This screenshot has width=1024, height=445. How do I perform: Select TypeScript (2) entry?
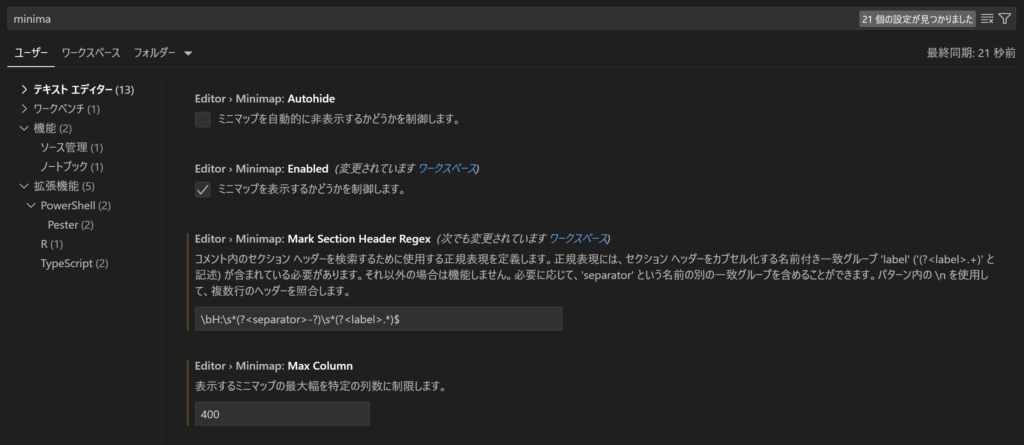(x=74, y=264)
